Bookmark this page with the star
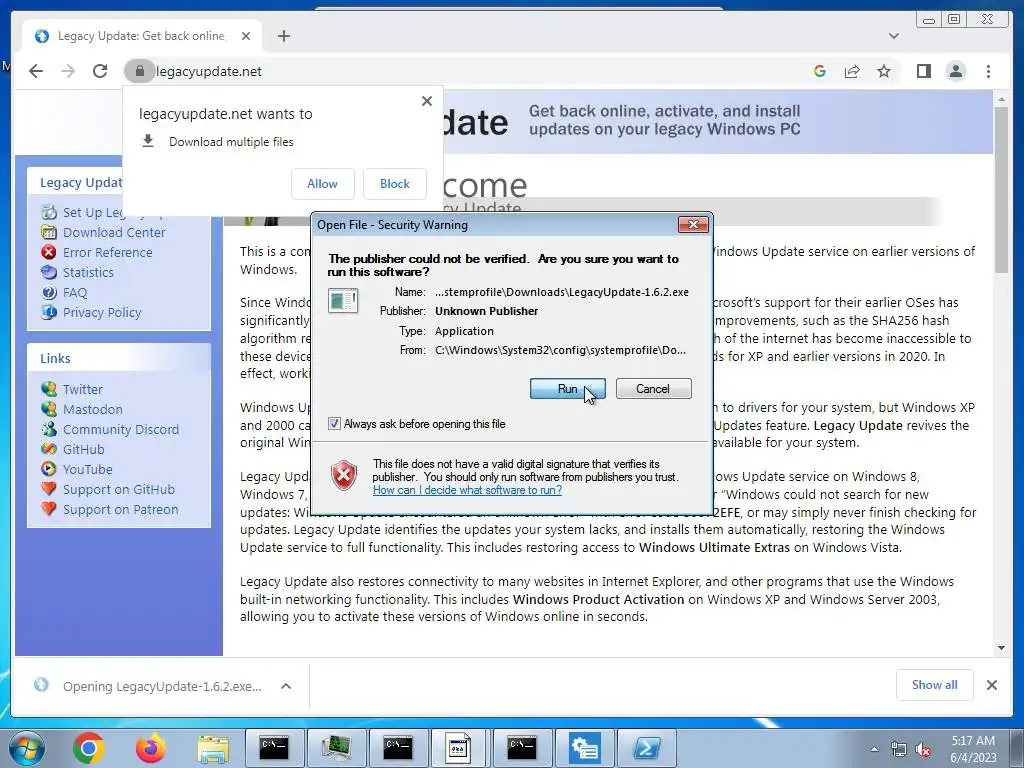The height and width of the screenshot is (768, 1024). 884,71
